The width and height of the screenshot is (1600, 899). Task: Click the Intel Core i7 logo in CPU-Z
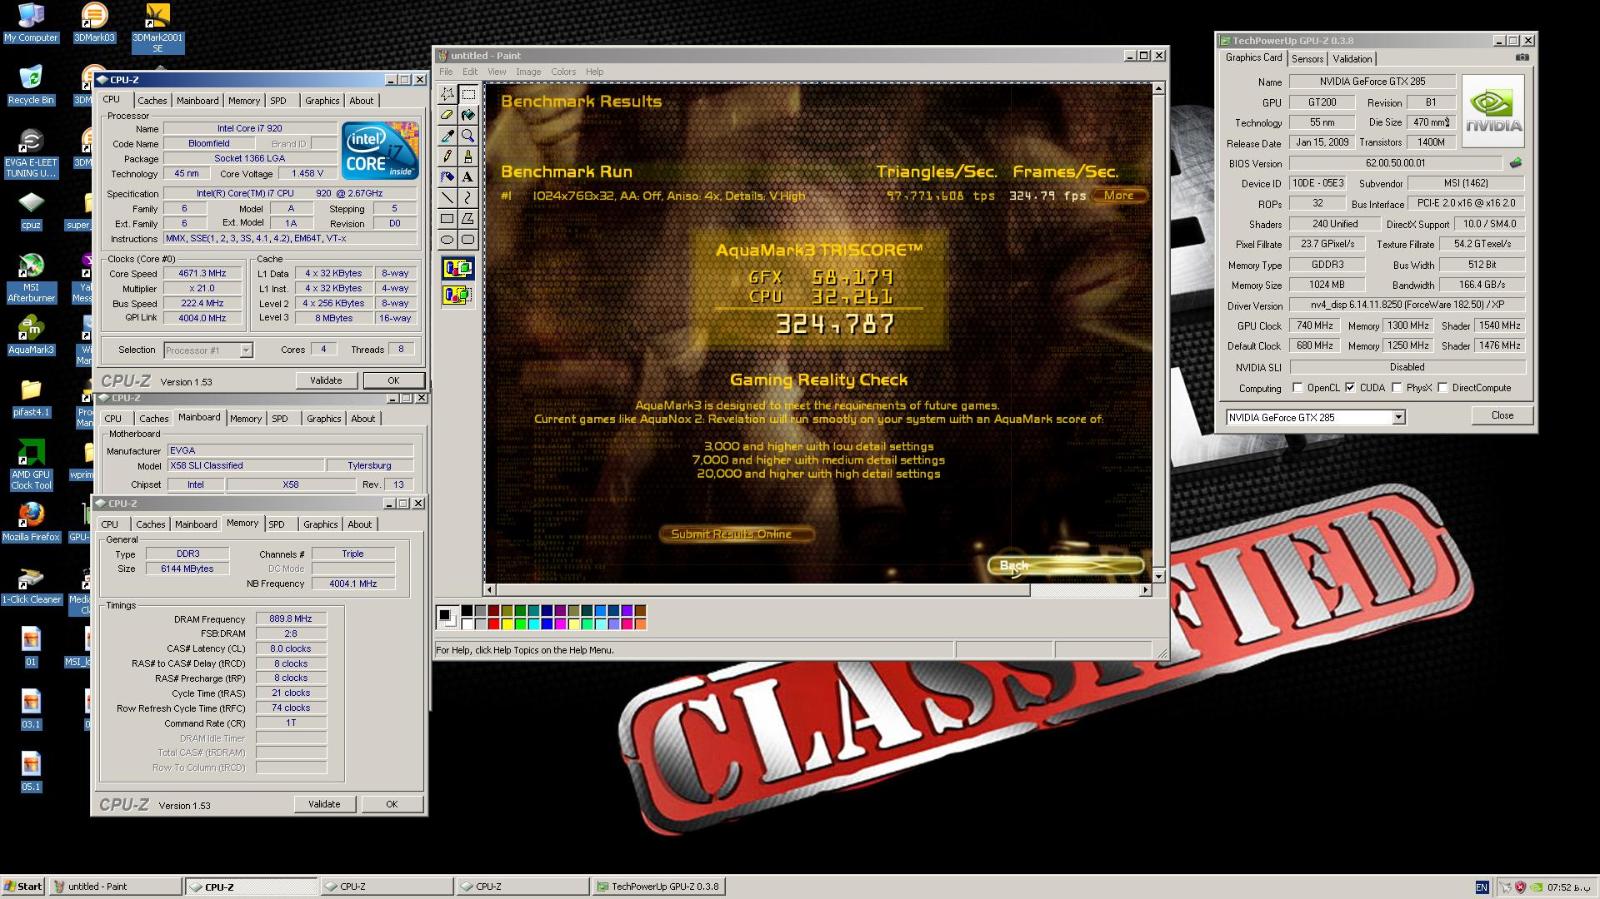coord(380,151)
